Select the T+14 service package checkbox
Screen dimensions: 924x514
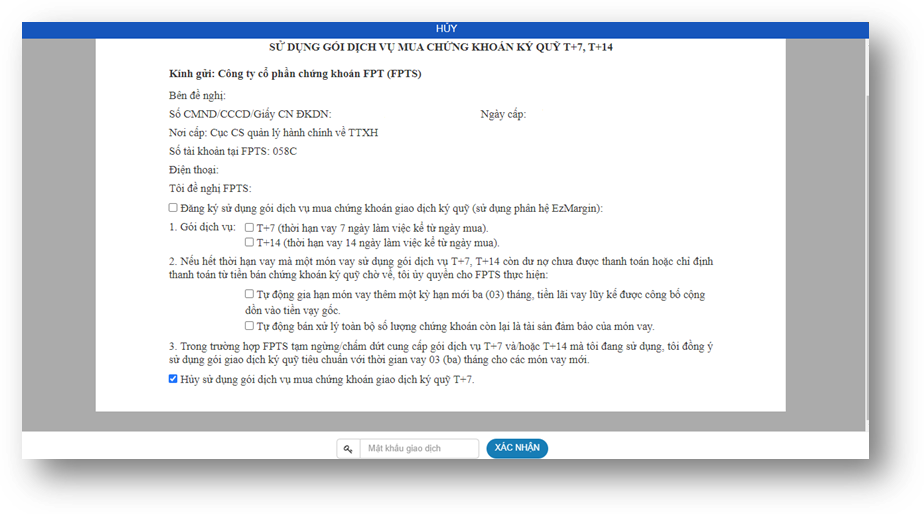(249, 242)
